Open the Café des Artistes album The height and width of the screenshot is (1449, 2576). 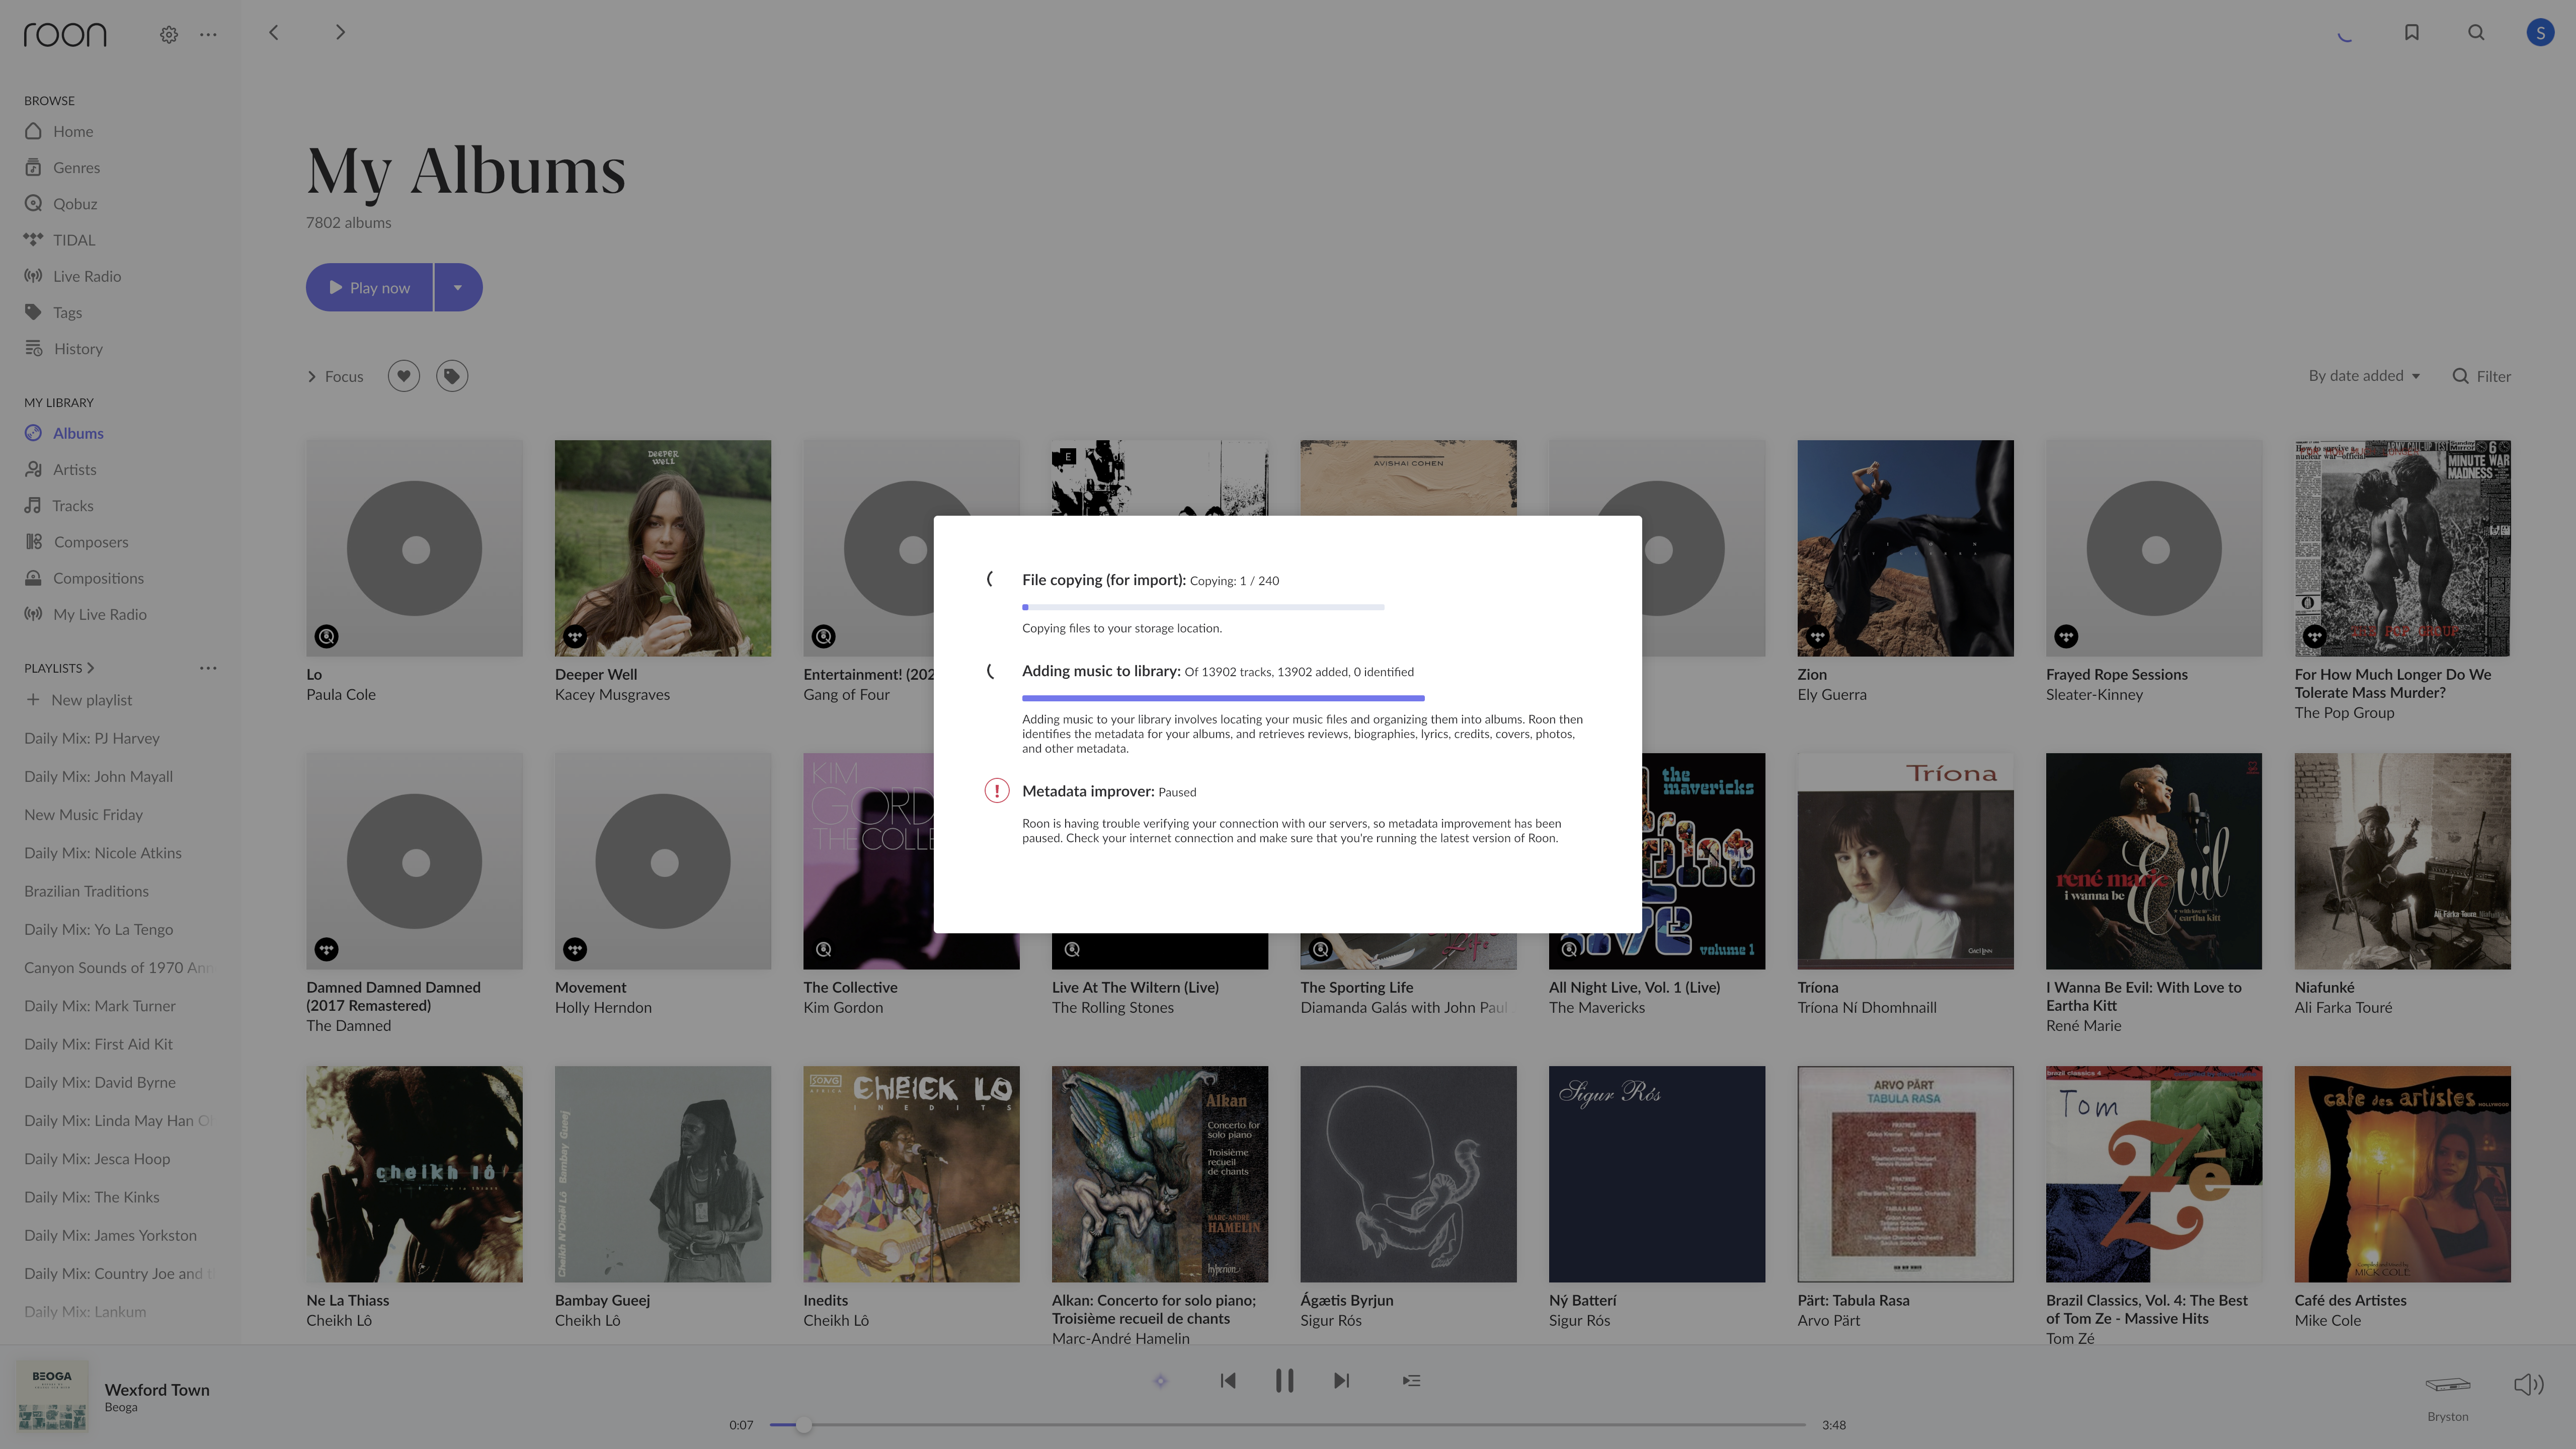point(2402,1174)
